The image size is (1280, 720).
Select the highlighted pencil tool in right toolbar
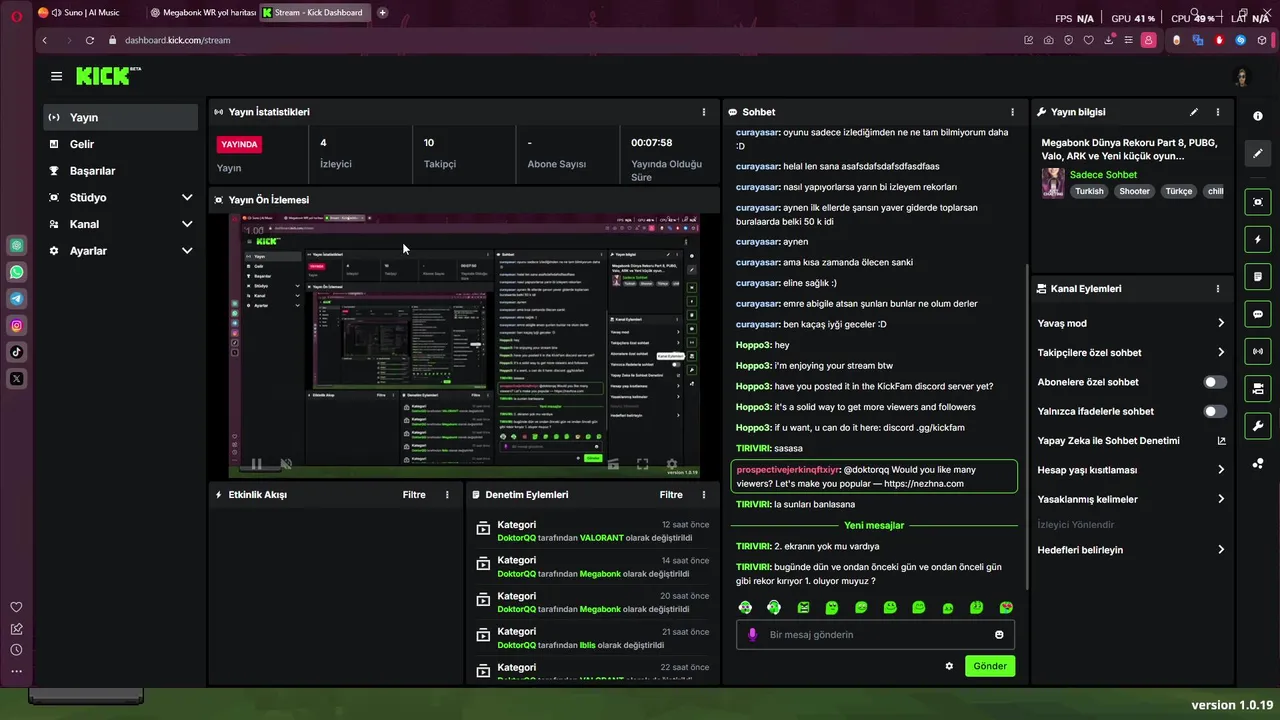[1258, 154]
